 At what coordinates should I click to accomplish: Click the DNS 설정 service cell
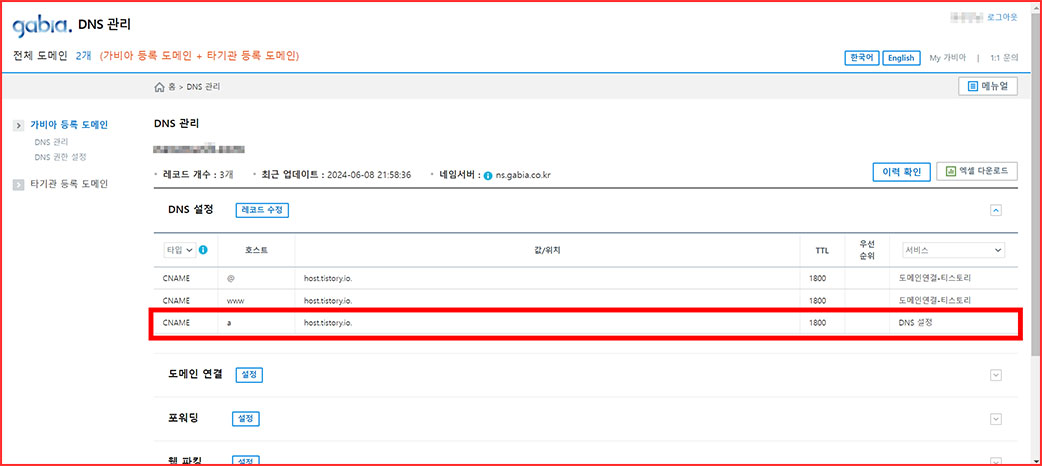[915, 322]
